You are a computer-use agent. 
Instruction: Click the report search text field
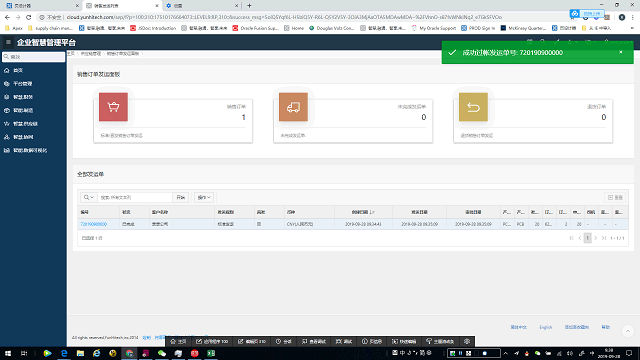[x=135, y=197]
